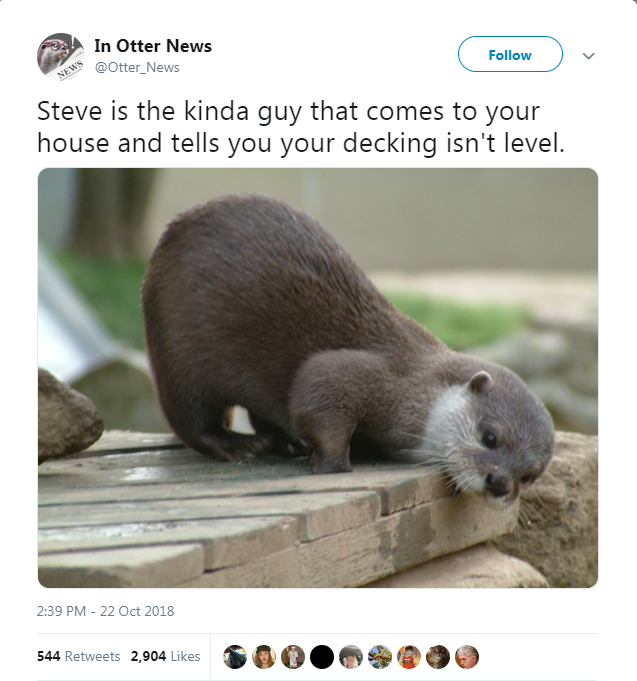View the 544 Retweets list

tap(79, 656)
